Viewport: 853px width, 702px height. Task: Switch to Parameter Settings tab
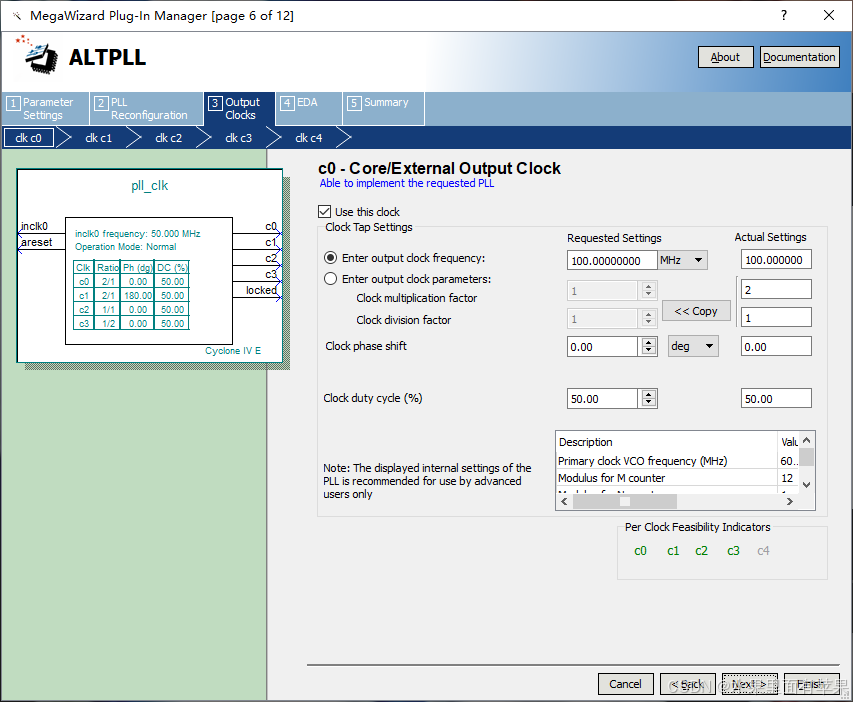(46, 108)
